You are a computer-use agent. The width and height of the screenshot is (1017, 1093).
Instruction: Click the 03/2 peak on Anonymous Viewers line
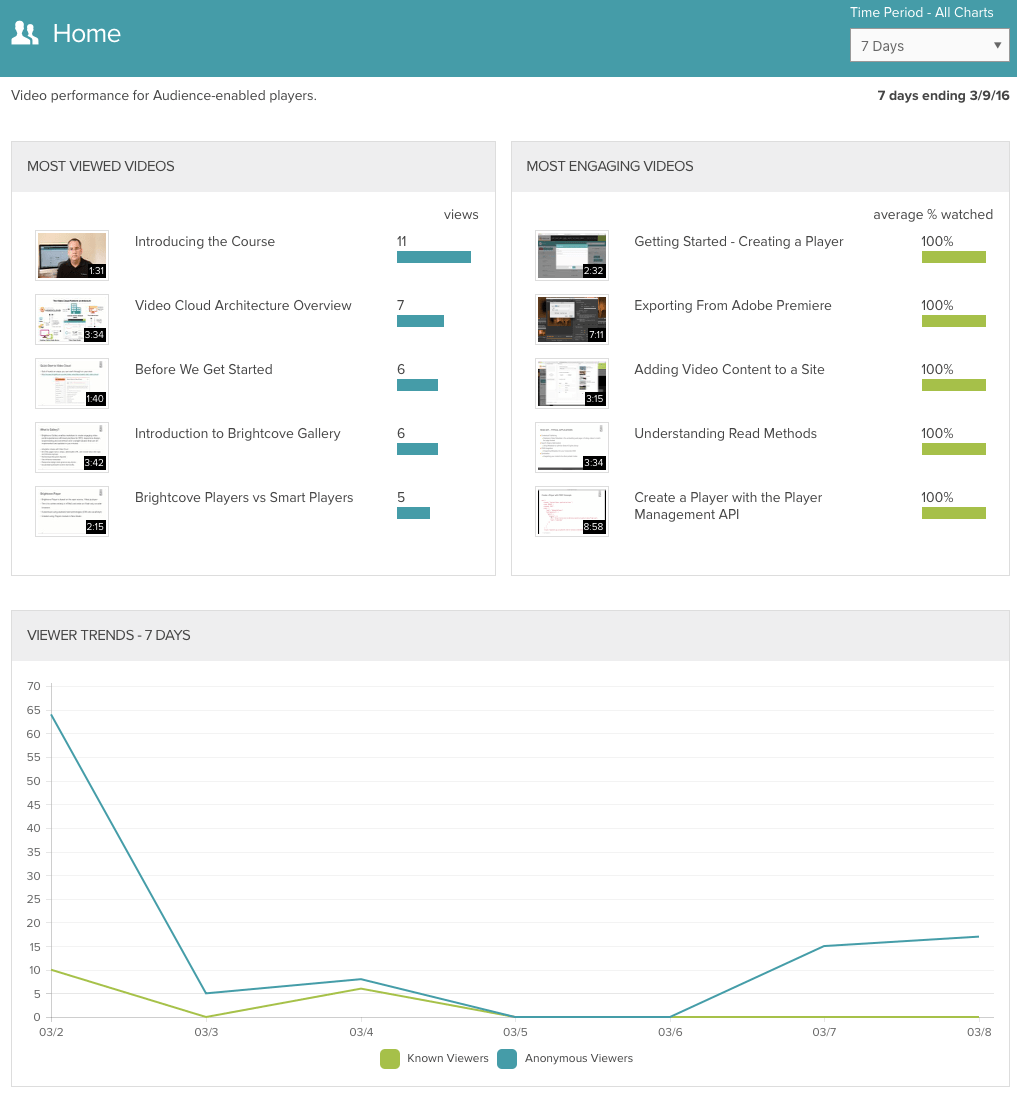pos(51,714)
